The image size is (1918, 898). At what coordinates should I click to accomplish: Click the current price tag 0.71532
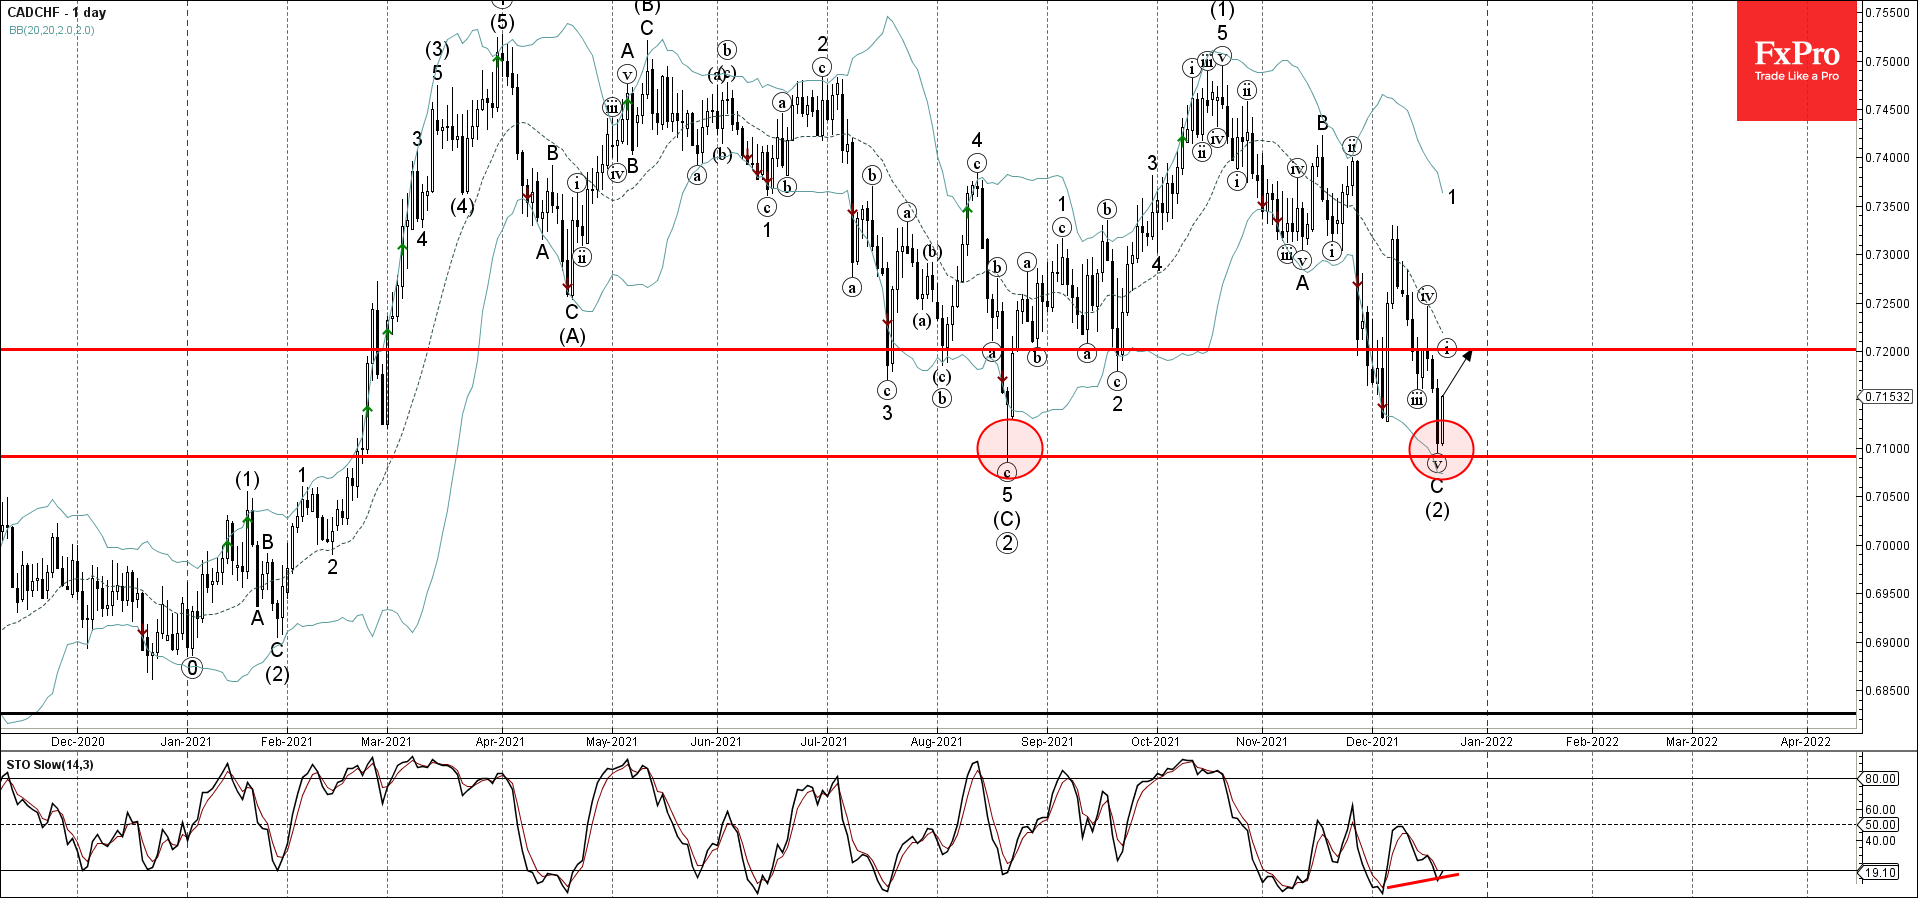pyautogui.click(x=1887, y=397)
